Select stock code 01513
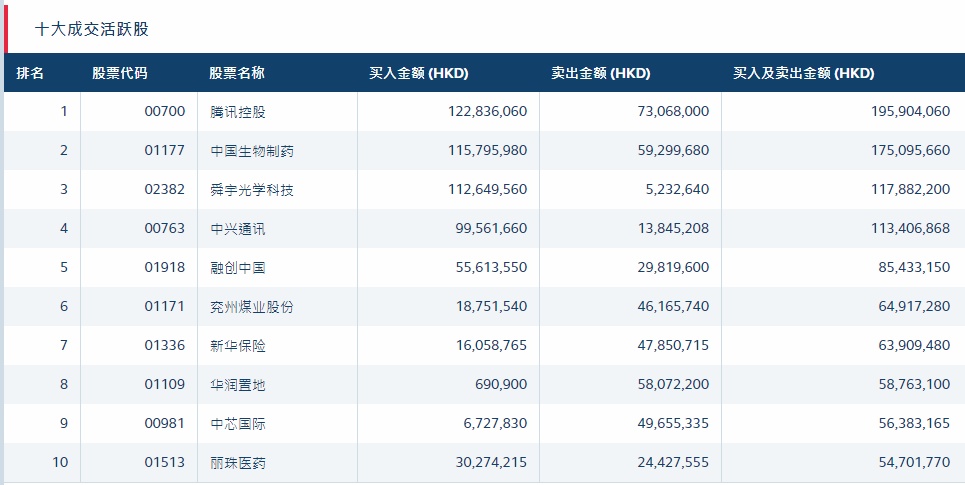Image resolution: width=965 pixels, height=485 pixels. click(164, 462)
